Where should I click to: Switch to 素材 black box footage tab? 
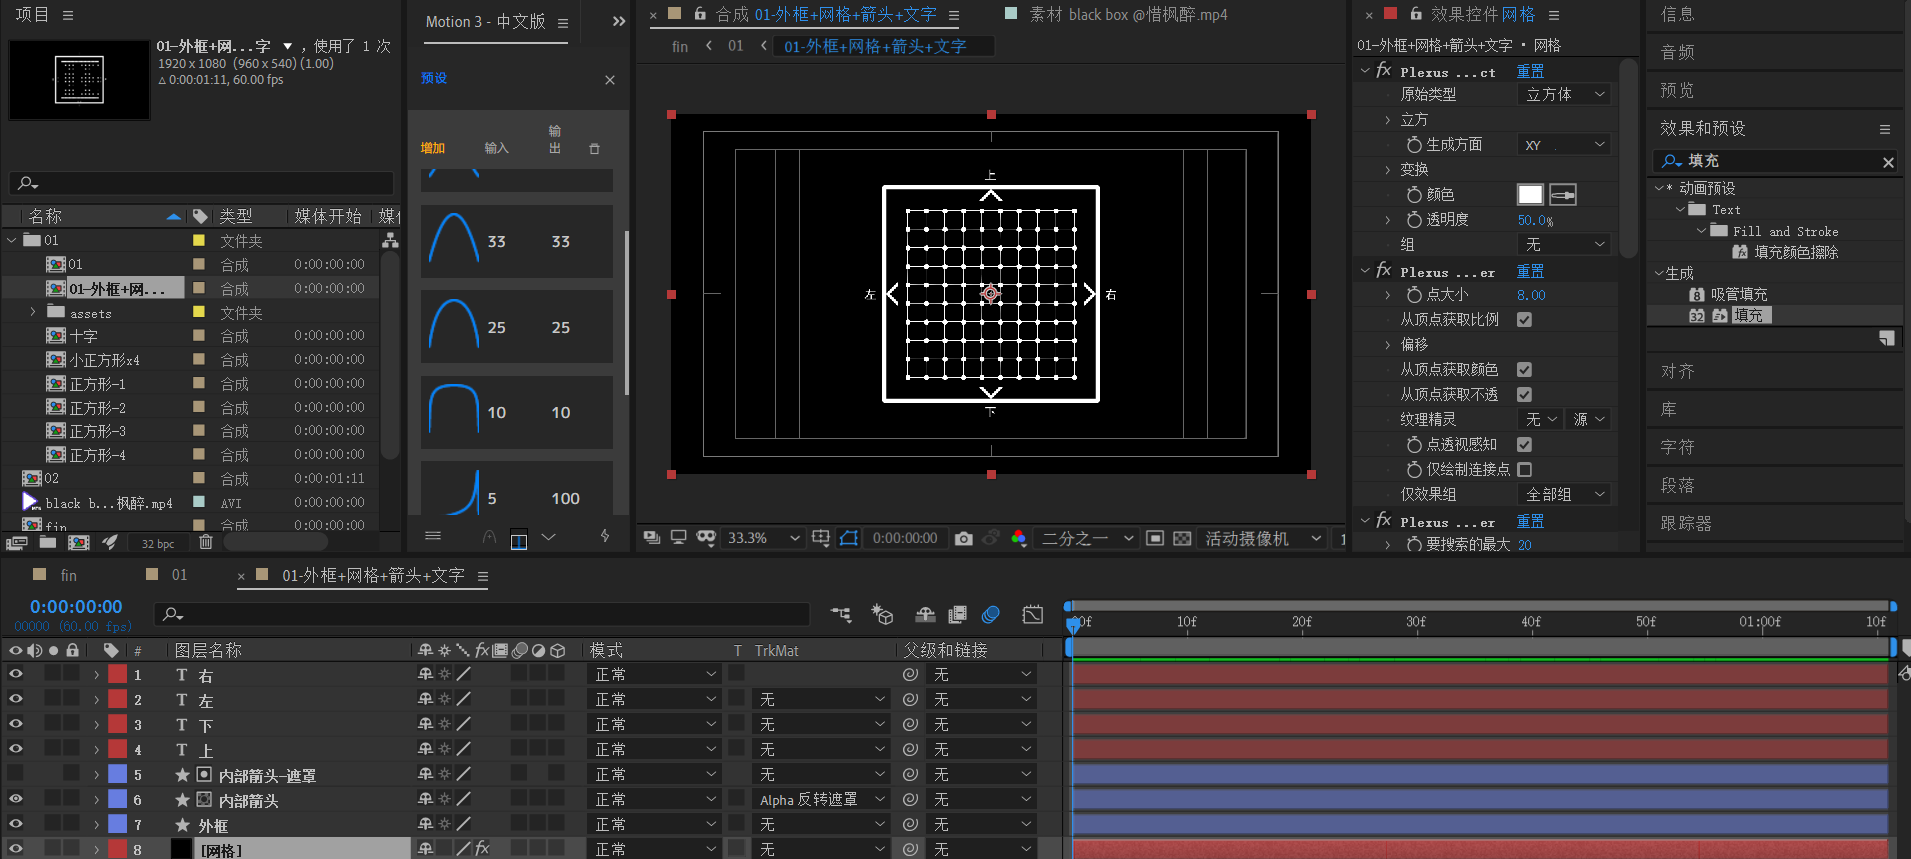pos(1128,14)
